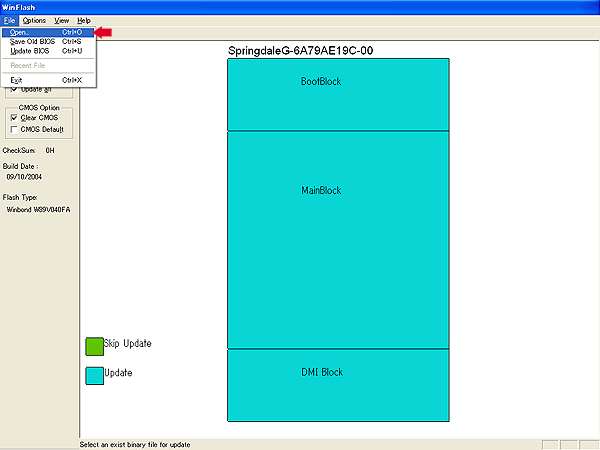Click the Skip Update legend label
The width and height of the screenshot is (600, 450).
pos(128,343)
